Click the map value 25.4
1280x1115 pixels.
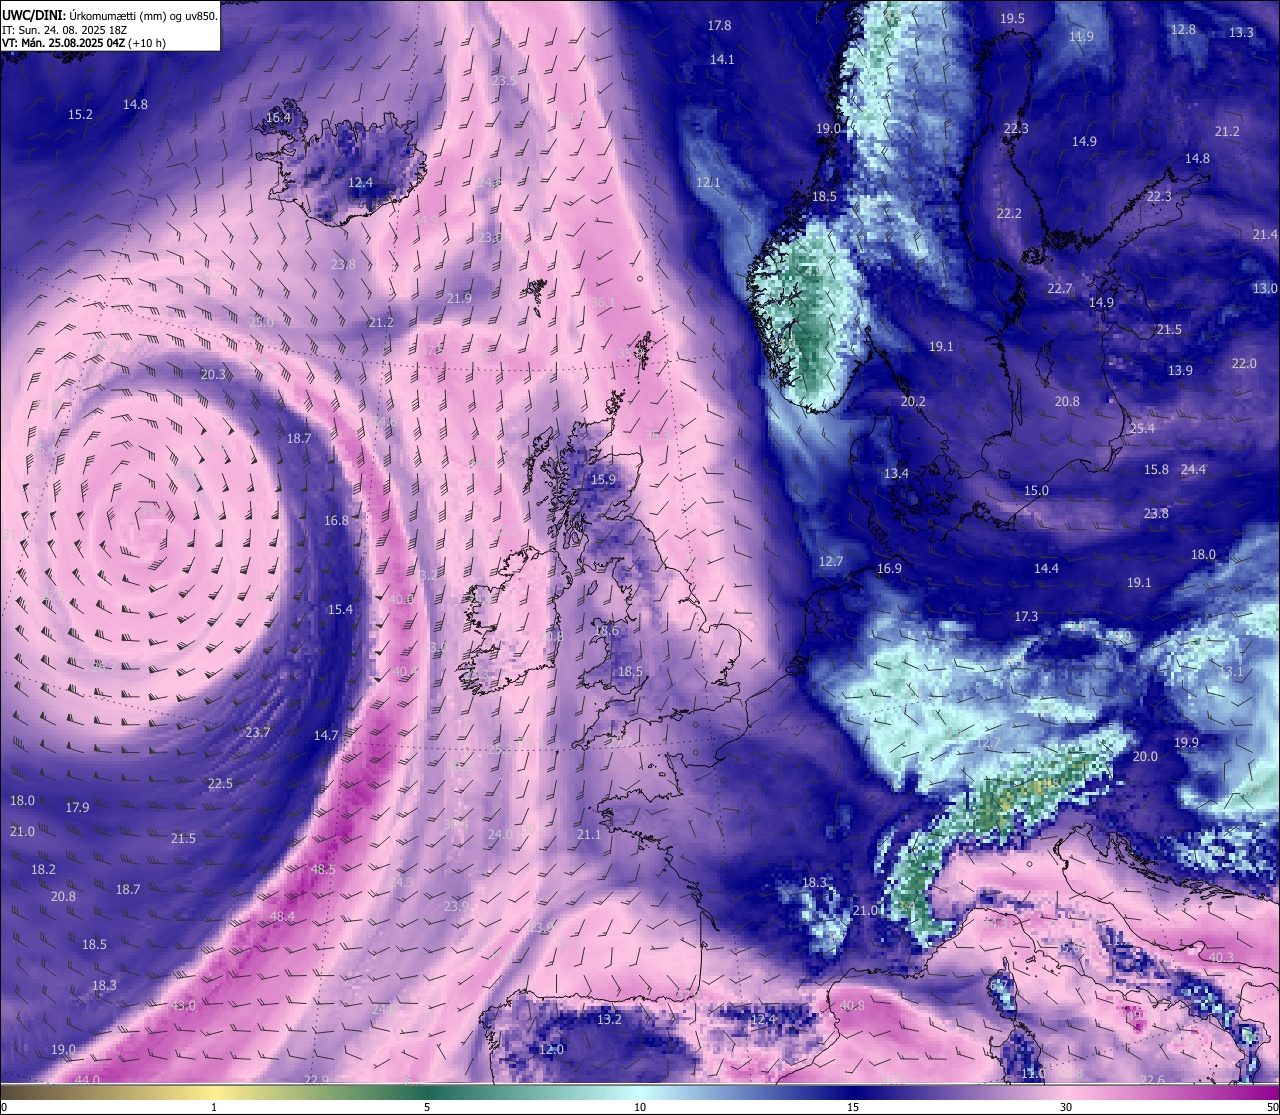coord(1142,429)
